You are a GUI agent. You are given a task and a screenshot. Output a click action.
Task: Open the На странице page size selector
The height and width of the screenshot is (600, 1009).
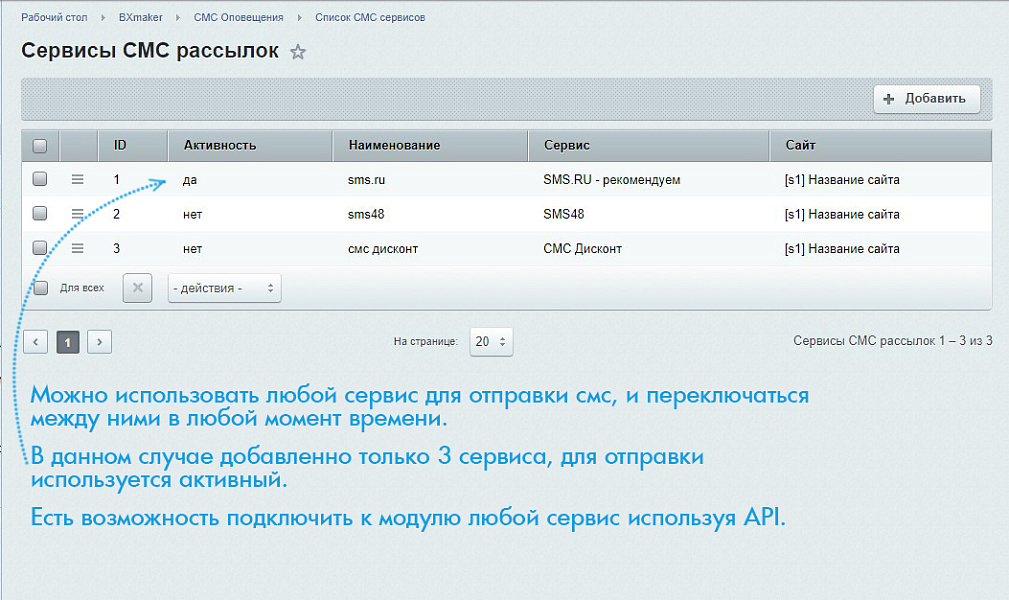point(490,341)
